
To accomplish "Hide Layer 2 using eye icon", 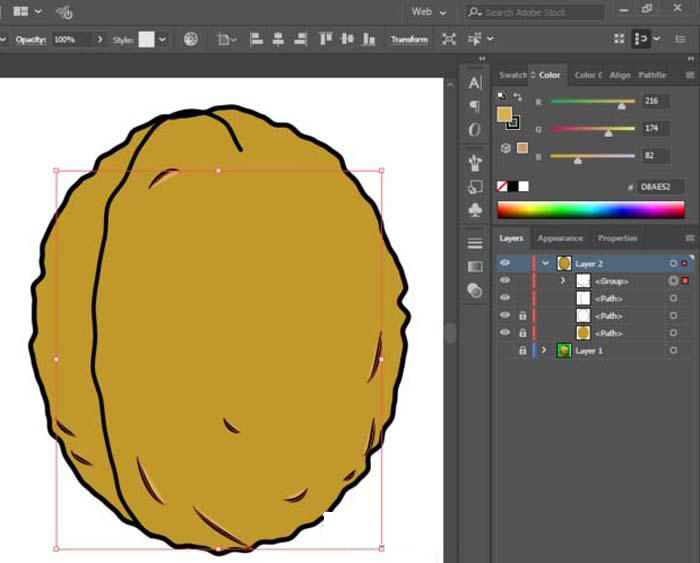I will click(x=505, y=263).
